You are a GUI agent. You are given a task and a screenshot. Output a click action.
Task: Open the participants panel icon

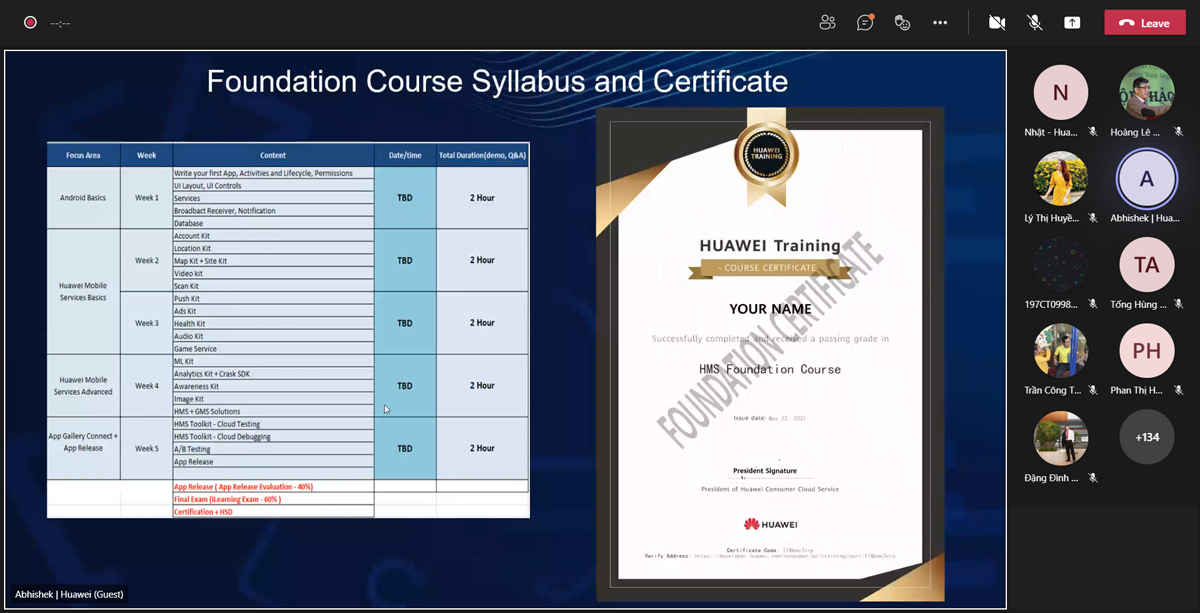click(827, 22)
